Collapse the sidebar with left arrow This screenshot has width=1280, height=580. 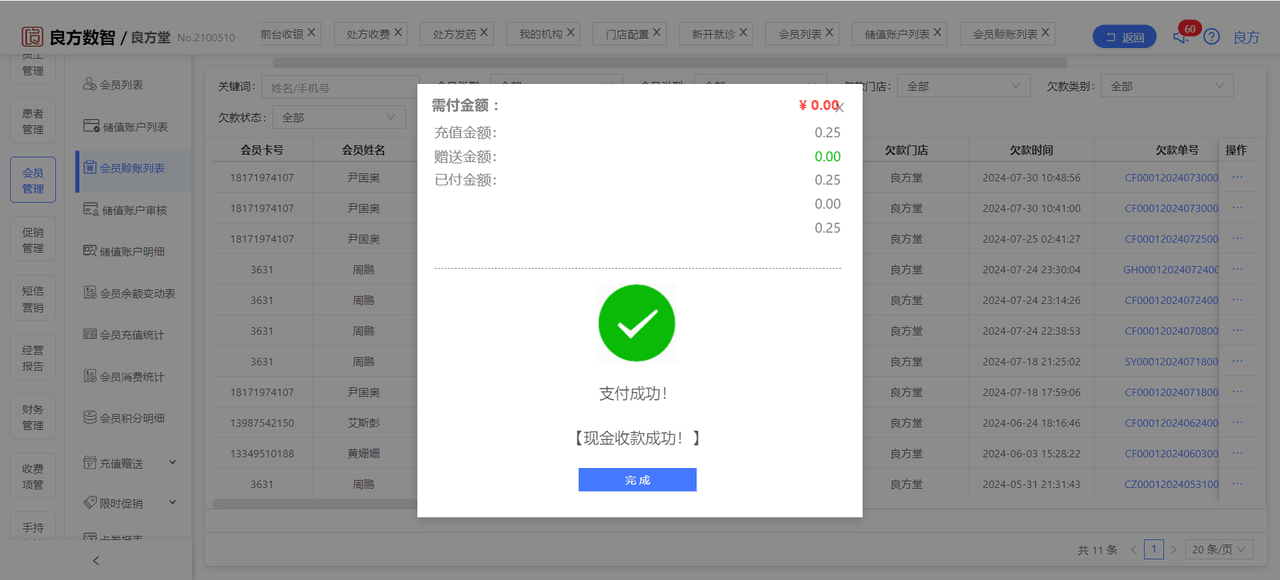(96, 560)
